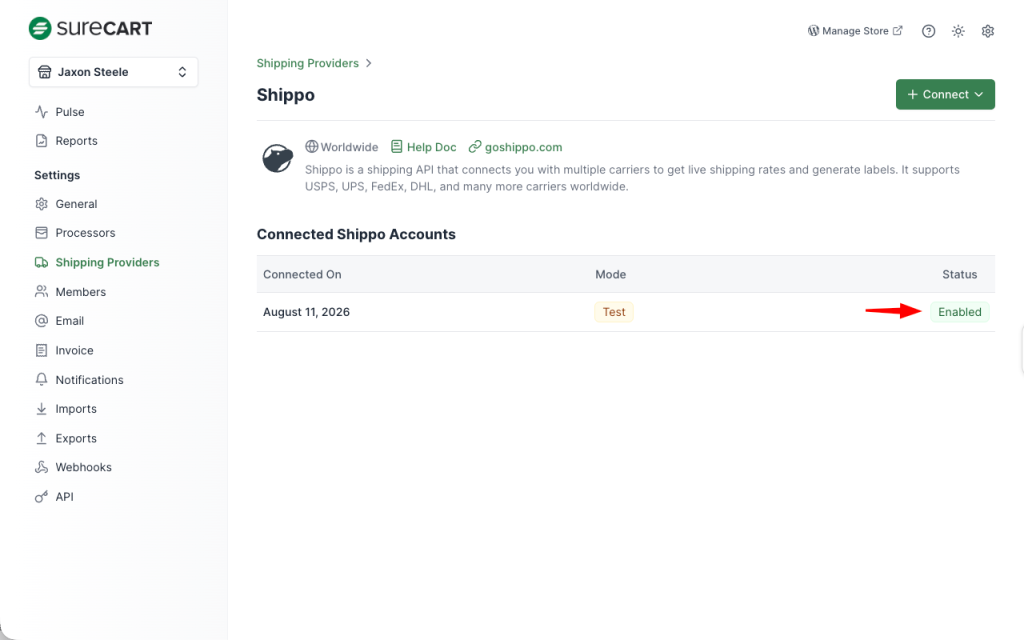Screen dimensions: 1024x640
Task: Click the Members people icon
Action: coord(41,291)
